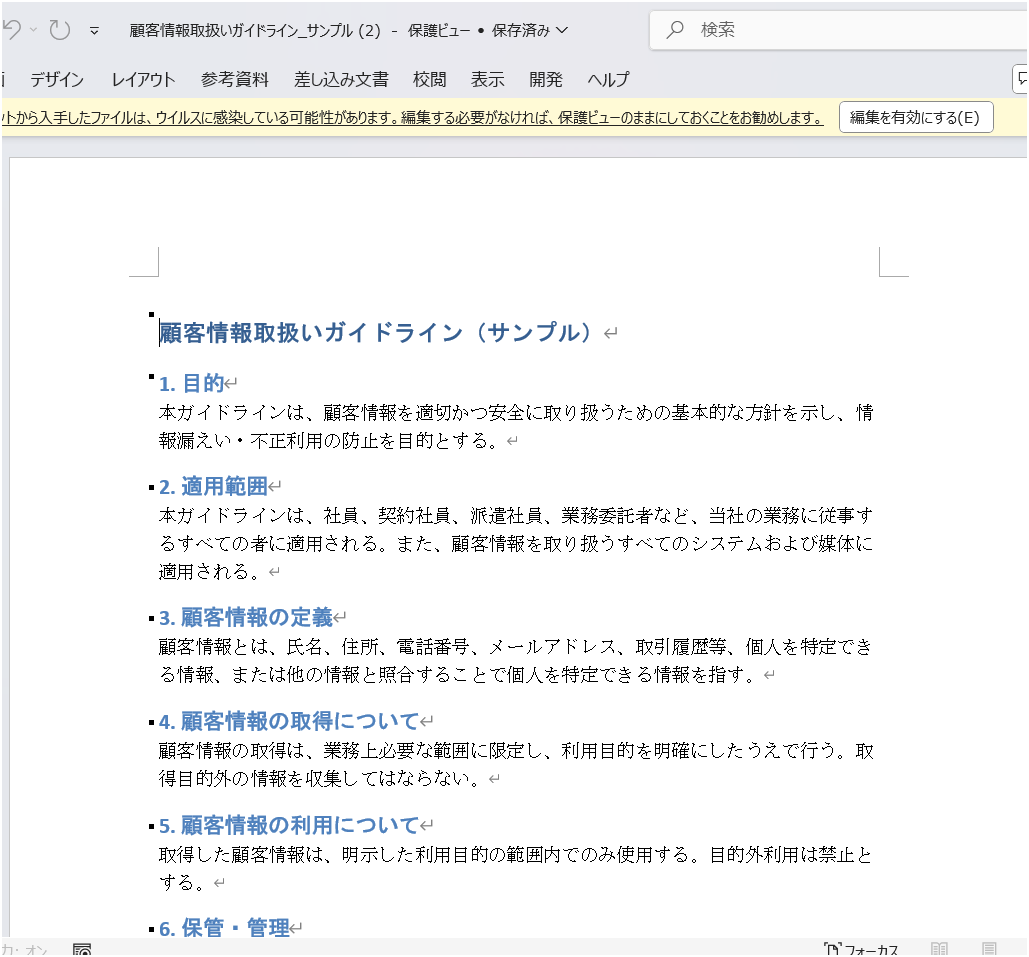Image resolution: width=1029 pixels, height=957 pixels.
Task: Open the 表示 ribbon tab
Action: point(488,80)
